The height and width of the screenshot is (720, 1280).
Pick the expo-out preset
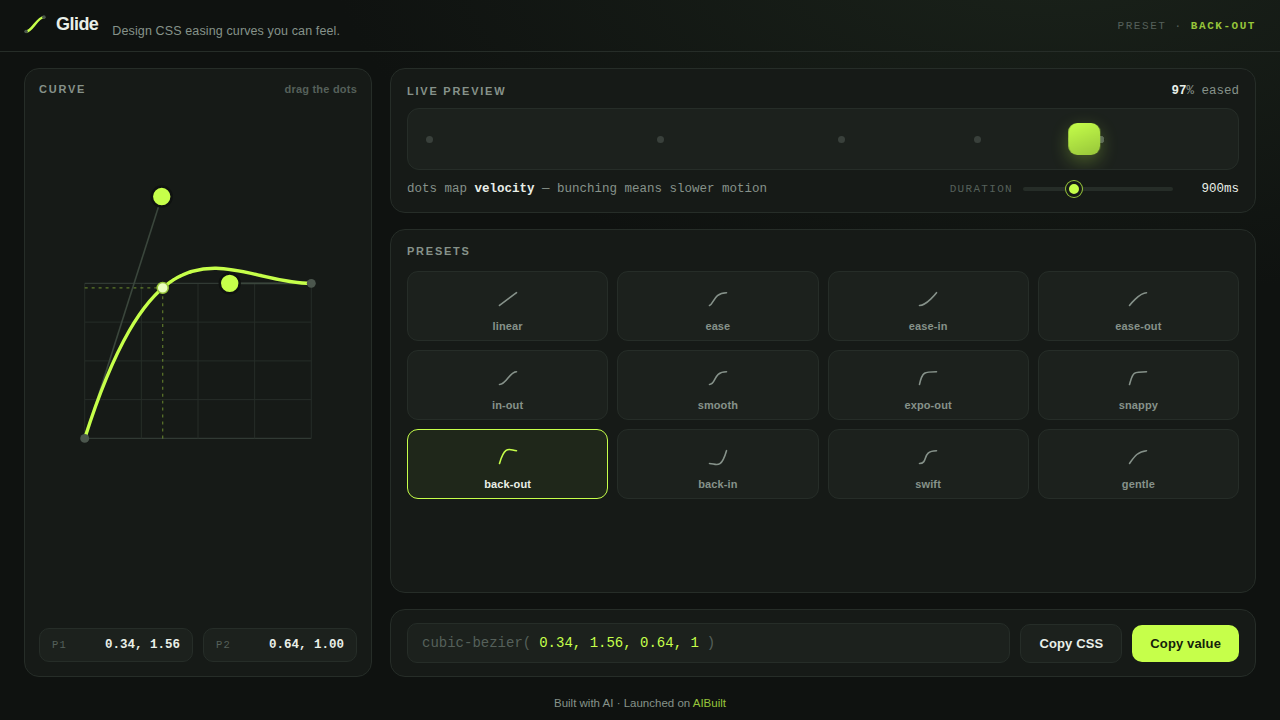click(x=928, y=385)
